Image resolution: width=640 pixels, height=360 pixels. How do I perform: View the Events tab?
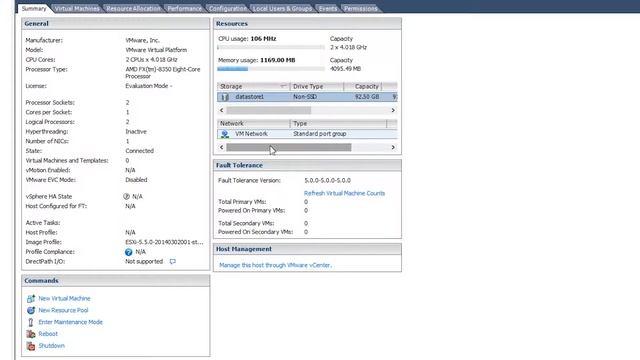(x=328, y=8)
